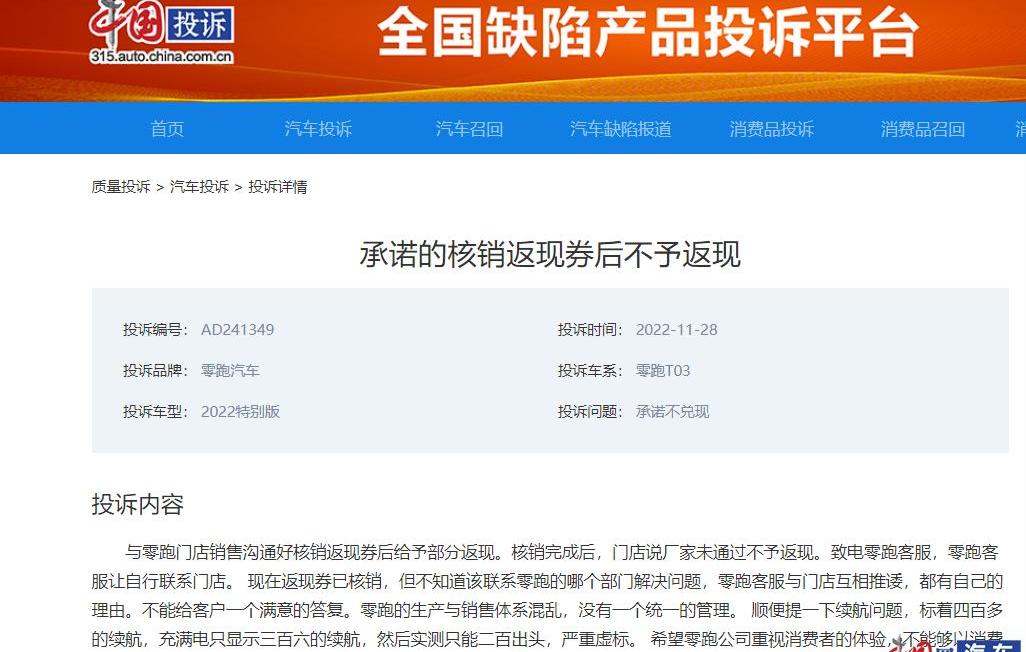
Task: Click the 315.auto.china.com.cn URL under the logo
Action: 162,56
